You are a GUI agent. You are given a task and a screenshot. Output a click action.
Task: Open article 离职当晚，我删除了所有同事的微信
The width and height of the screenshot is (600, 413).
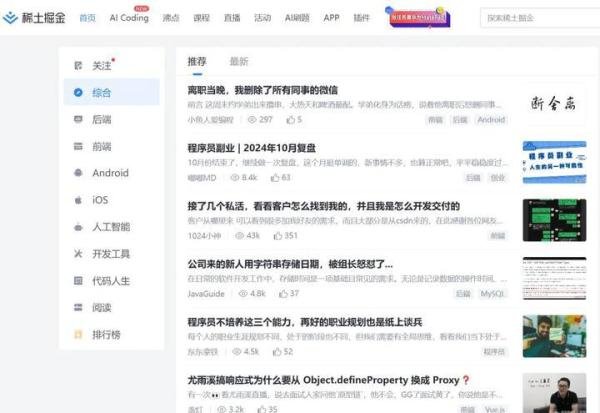(x=262, y=90)
